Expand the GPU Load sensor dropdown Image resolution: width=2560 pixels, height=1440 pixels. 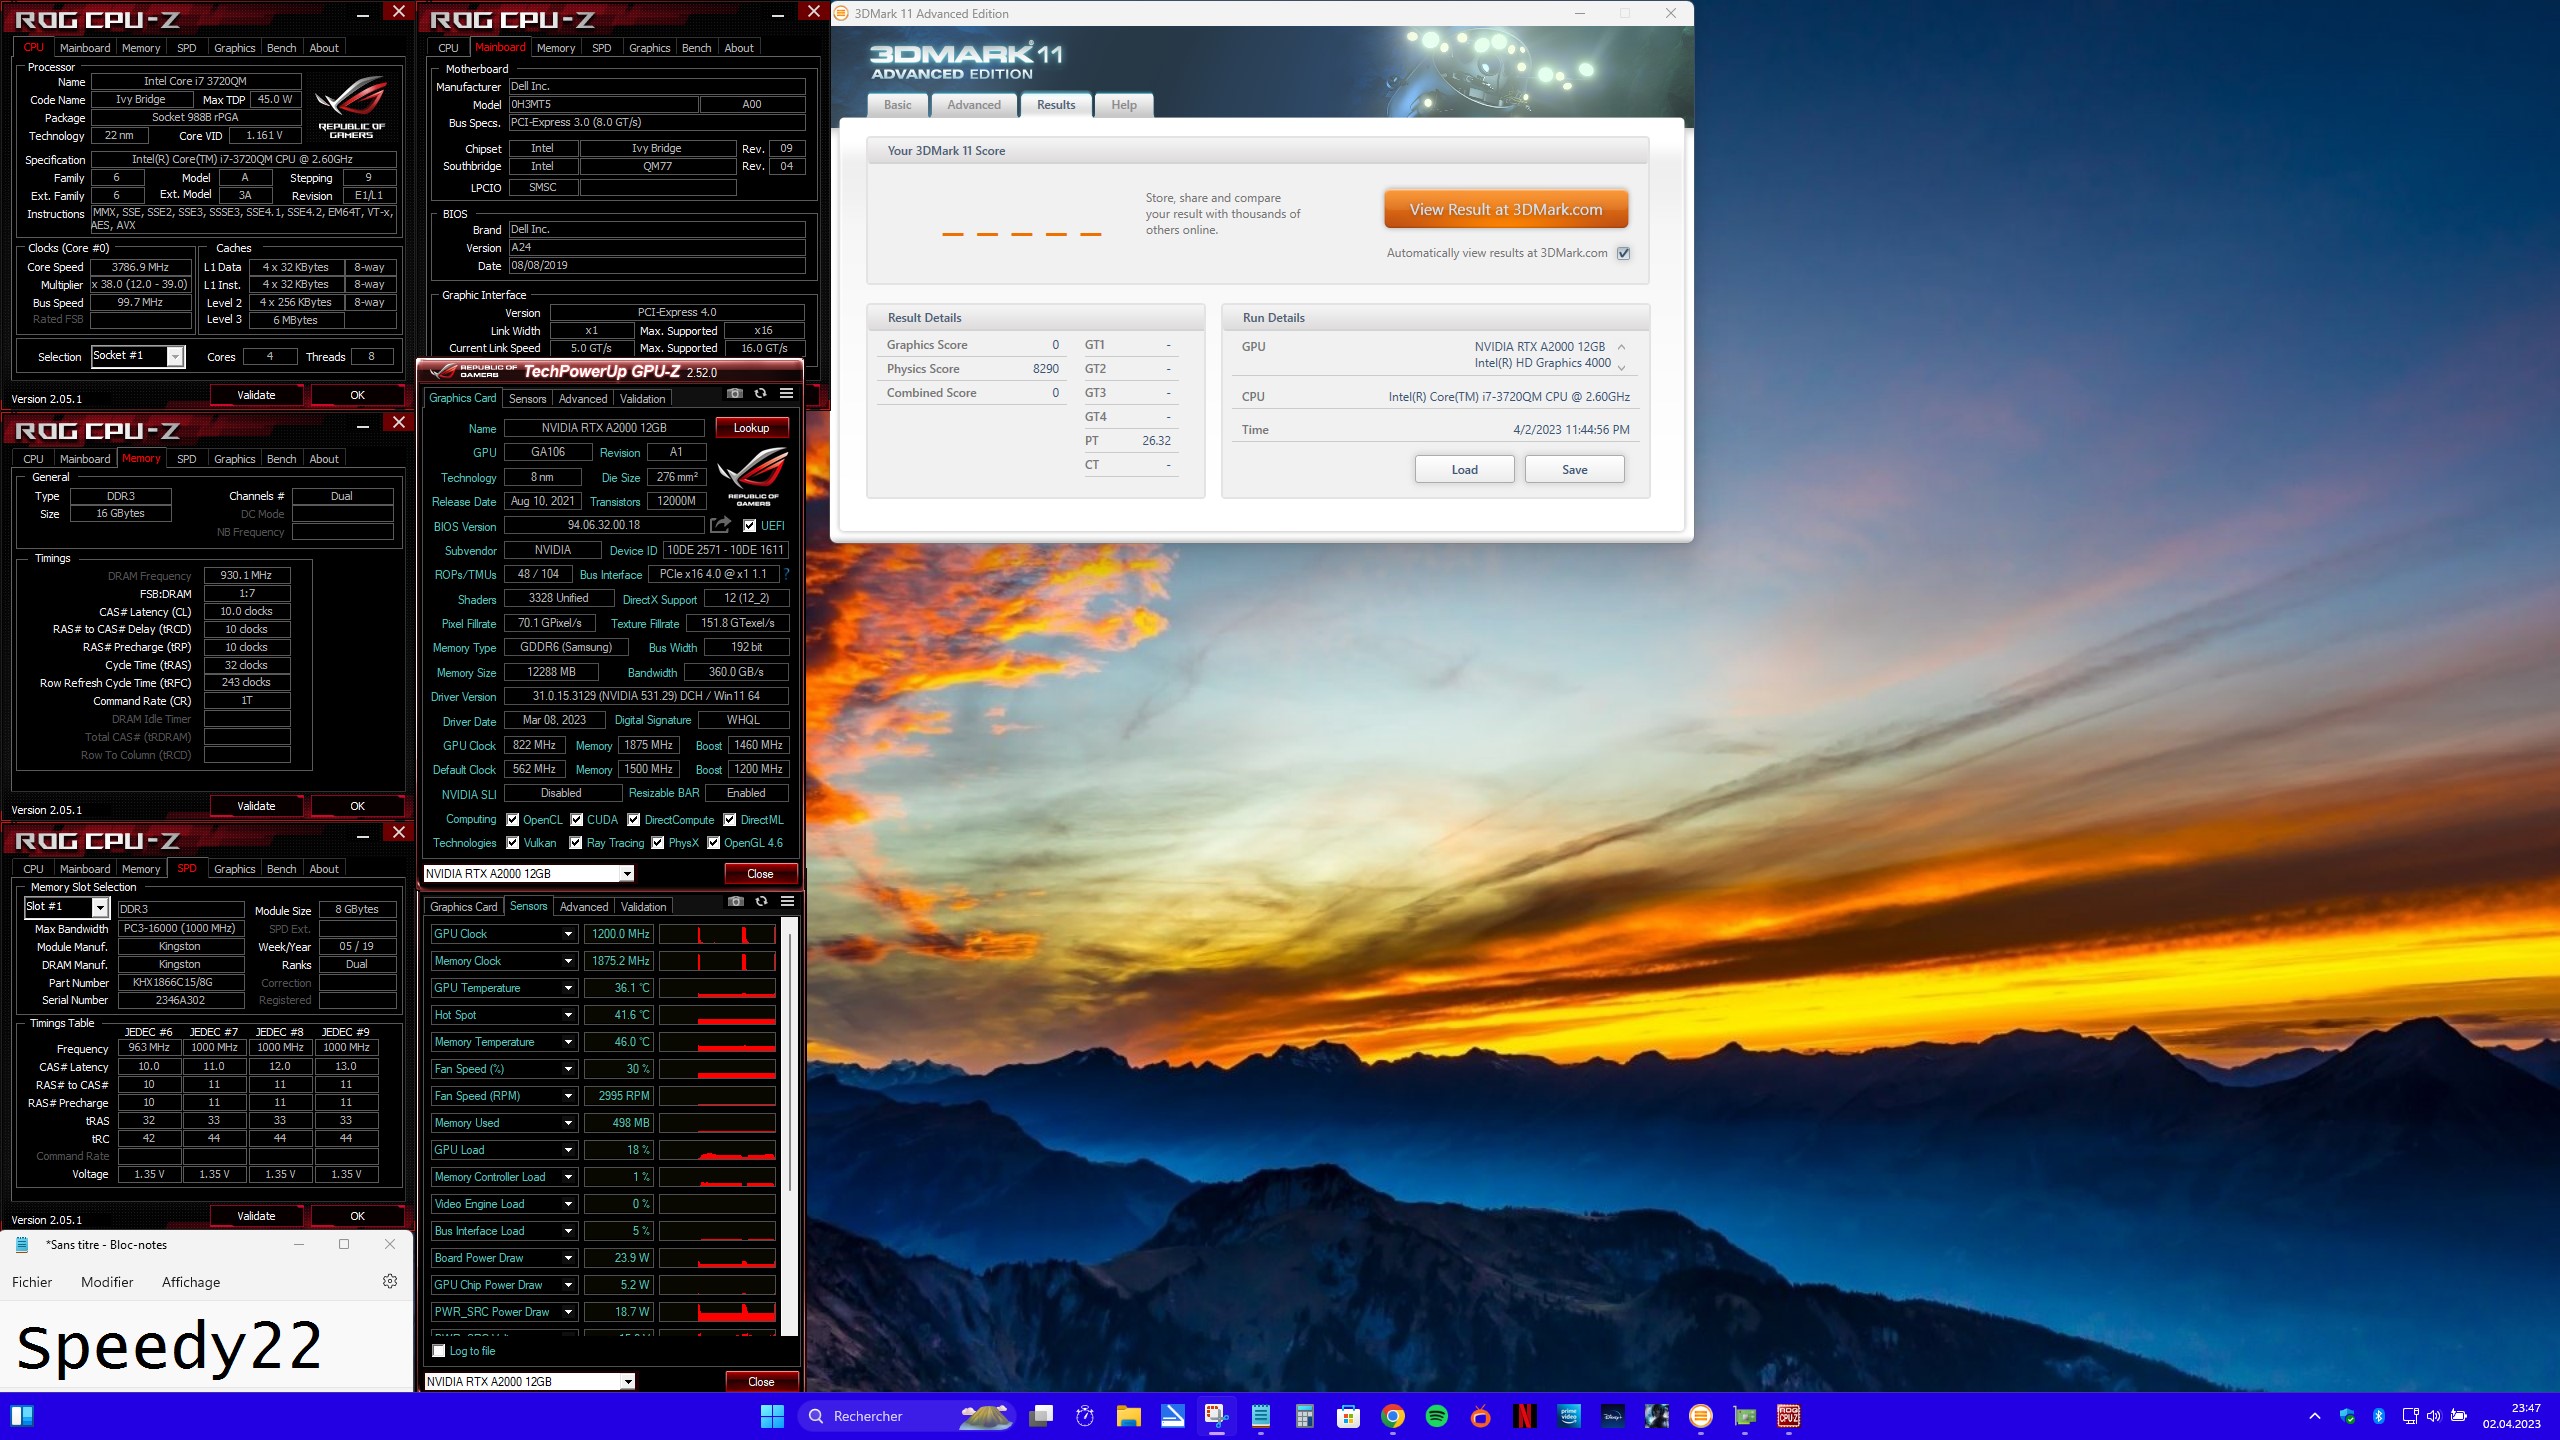coord(568,1150)
